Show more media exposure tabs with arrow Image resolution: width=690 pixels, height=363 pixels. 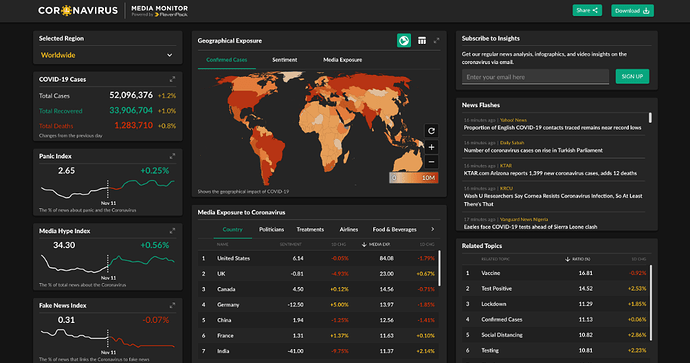pos(433,229)
